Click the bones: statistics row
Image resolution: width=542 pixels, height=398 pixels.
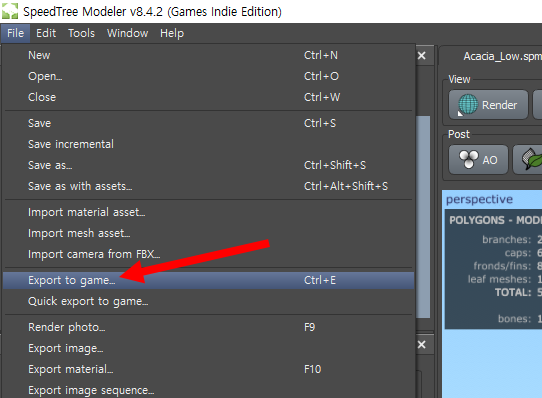point(520,319)
